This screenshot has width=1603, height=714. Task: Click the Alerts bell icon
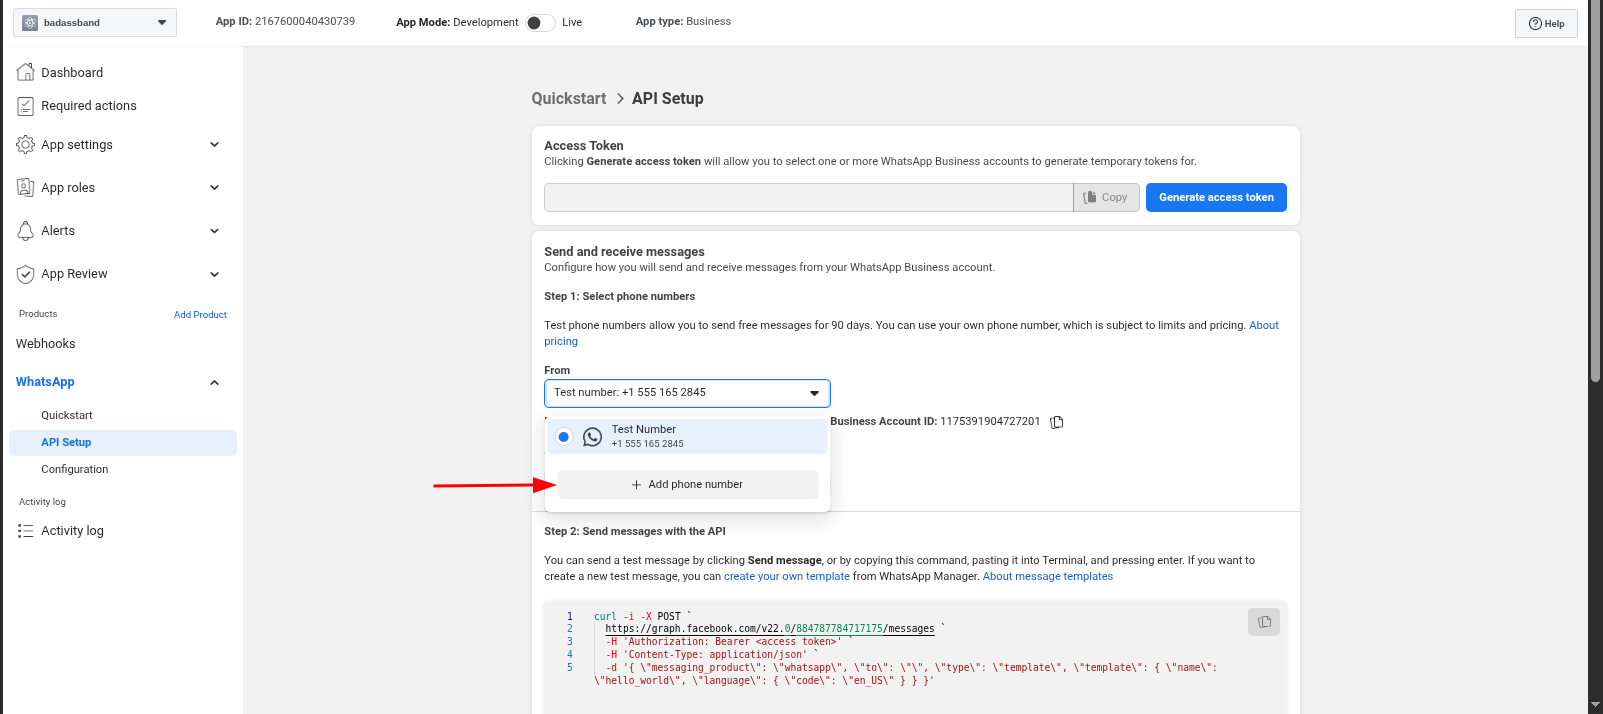click(26, 231)
